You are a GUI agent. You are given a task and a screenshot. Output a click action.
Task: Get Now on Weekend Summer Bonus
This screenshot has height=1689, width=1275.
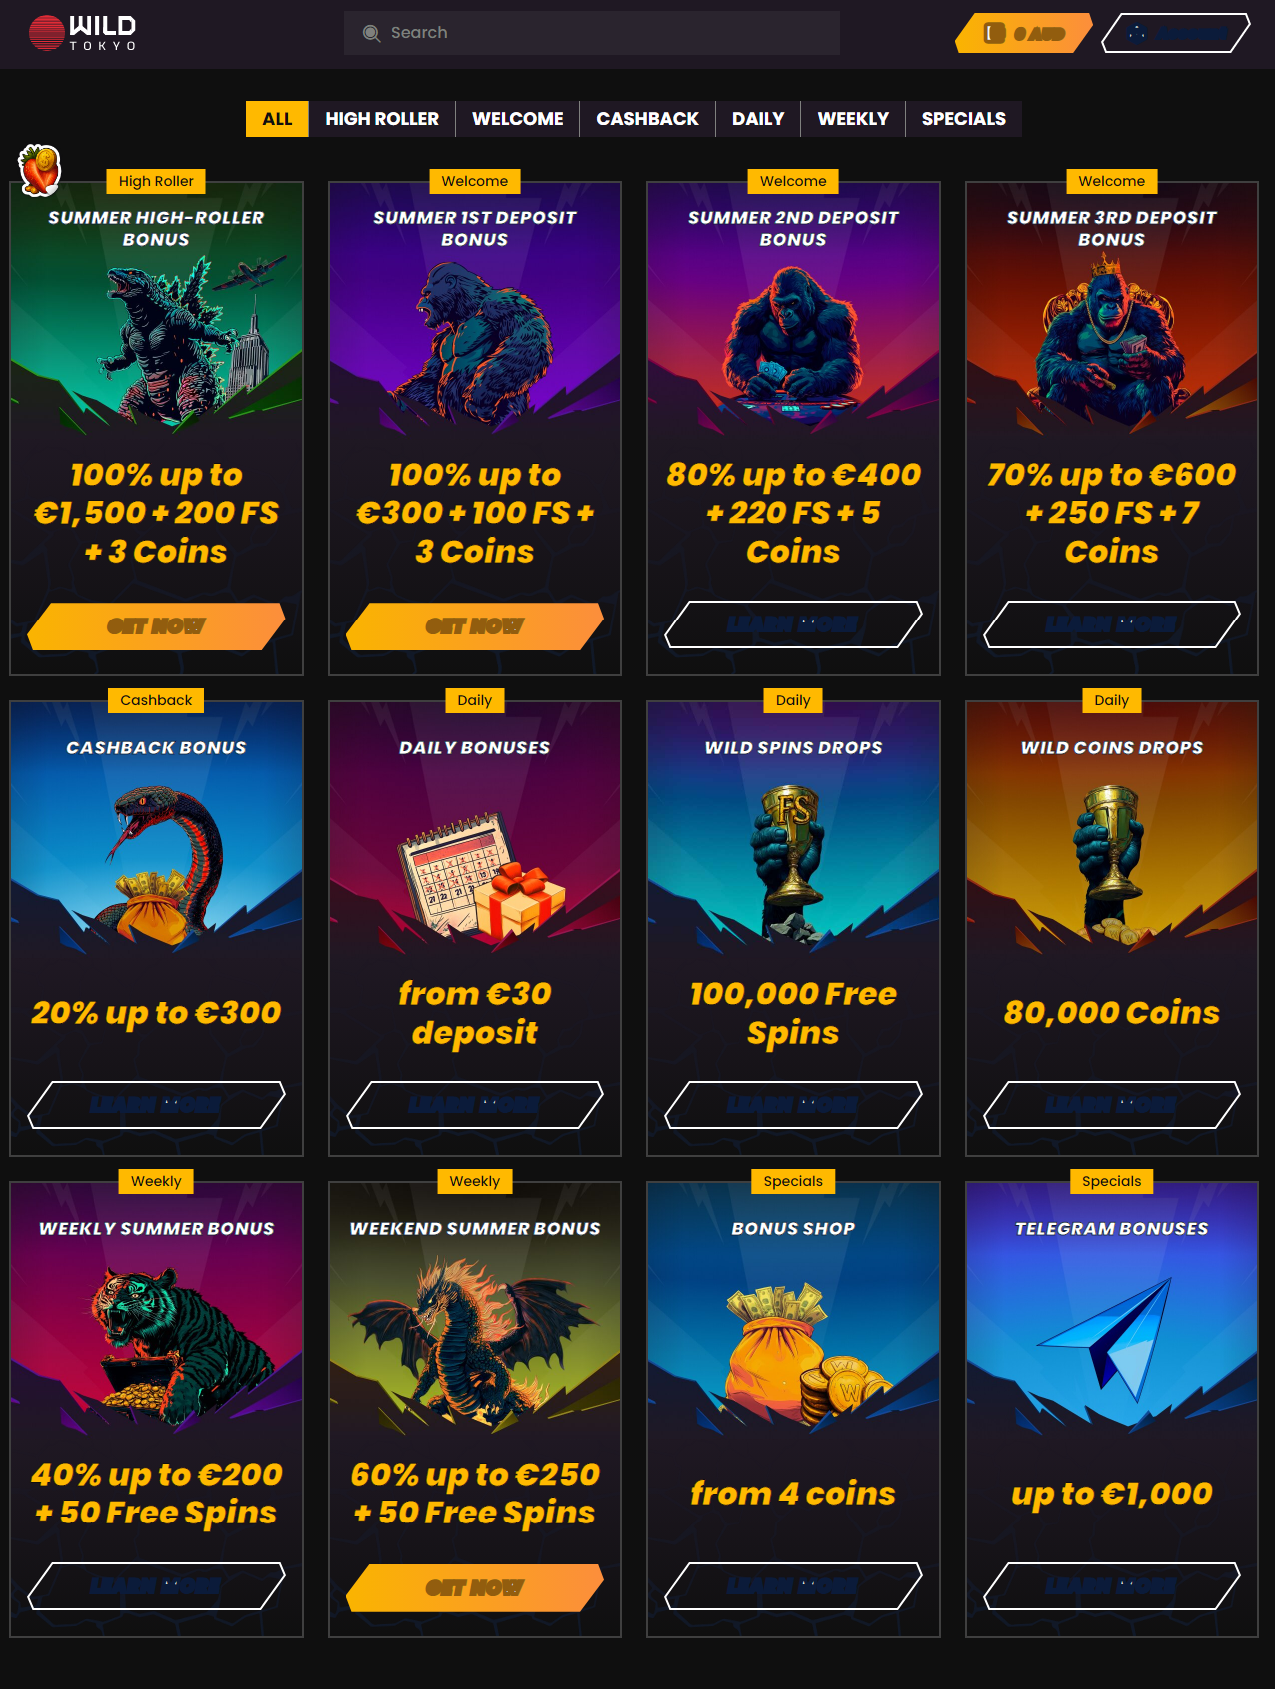pos(475,1587)
